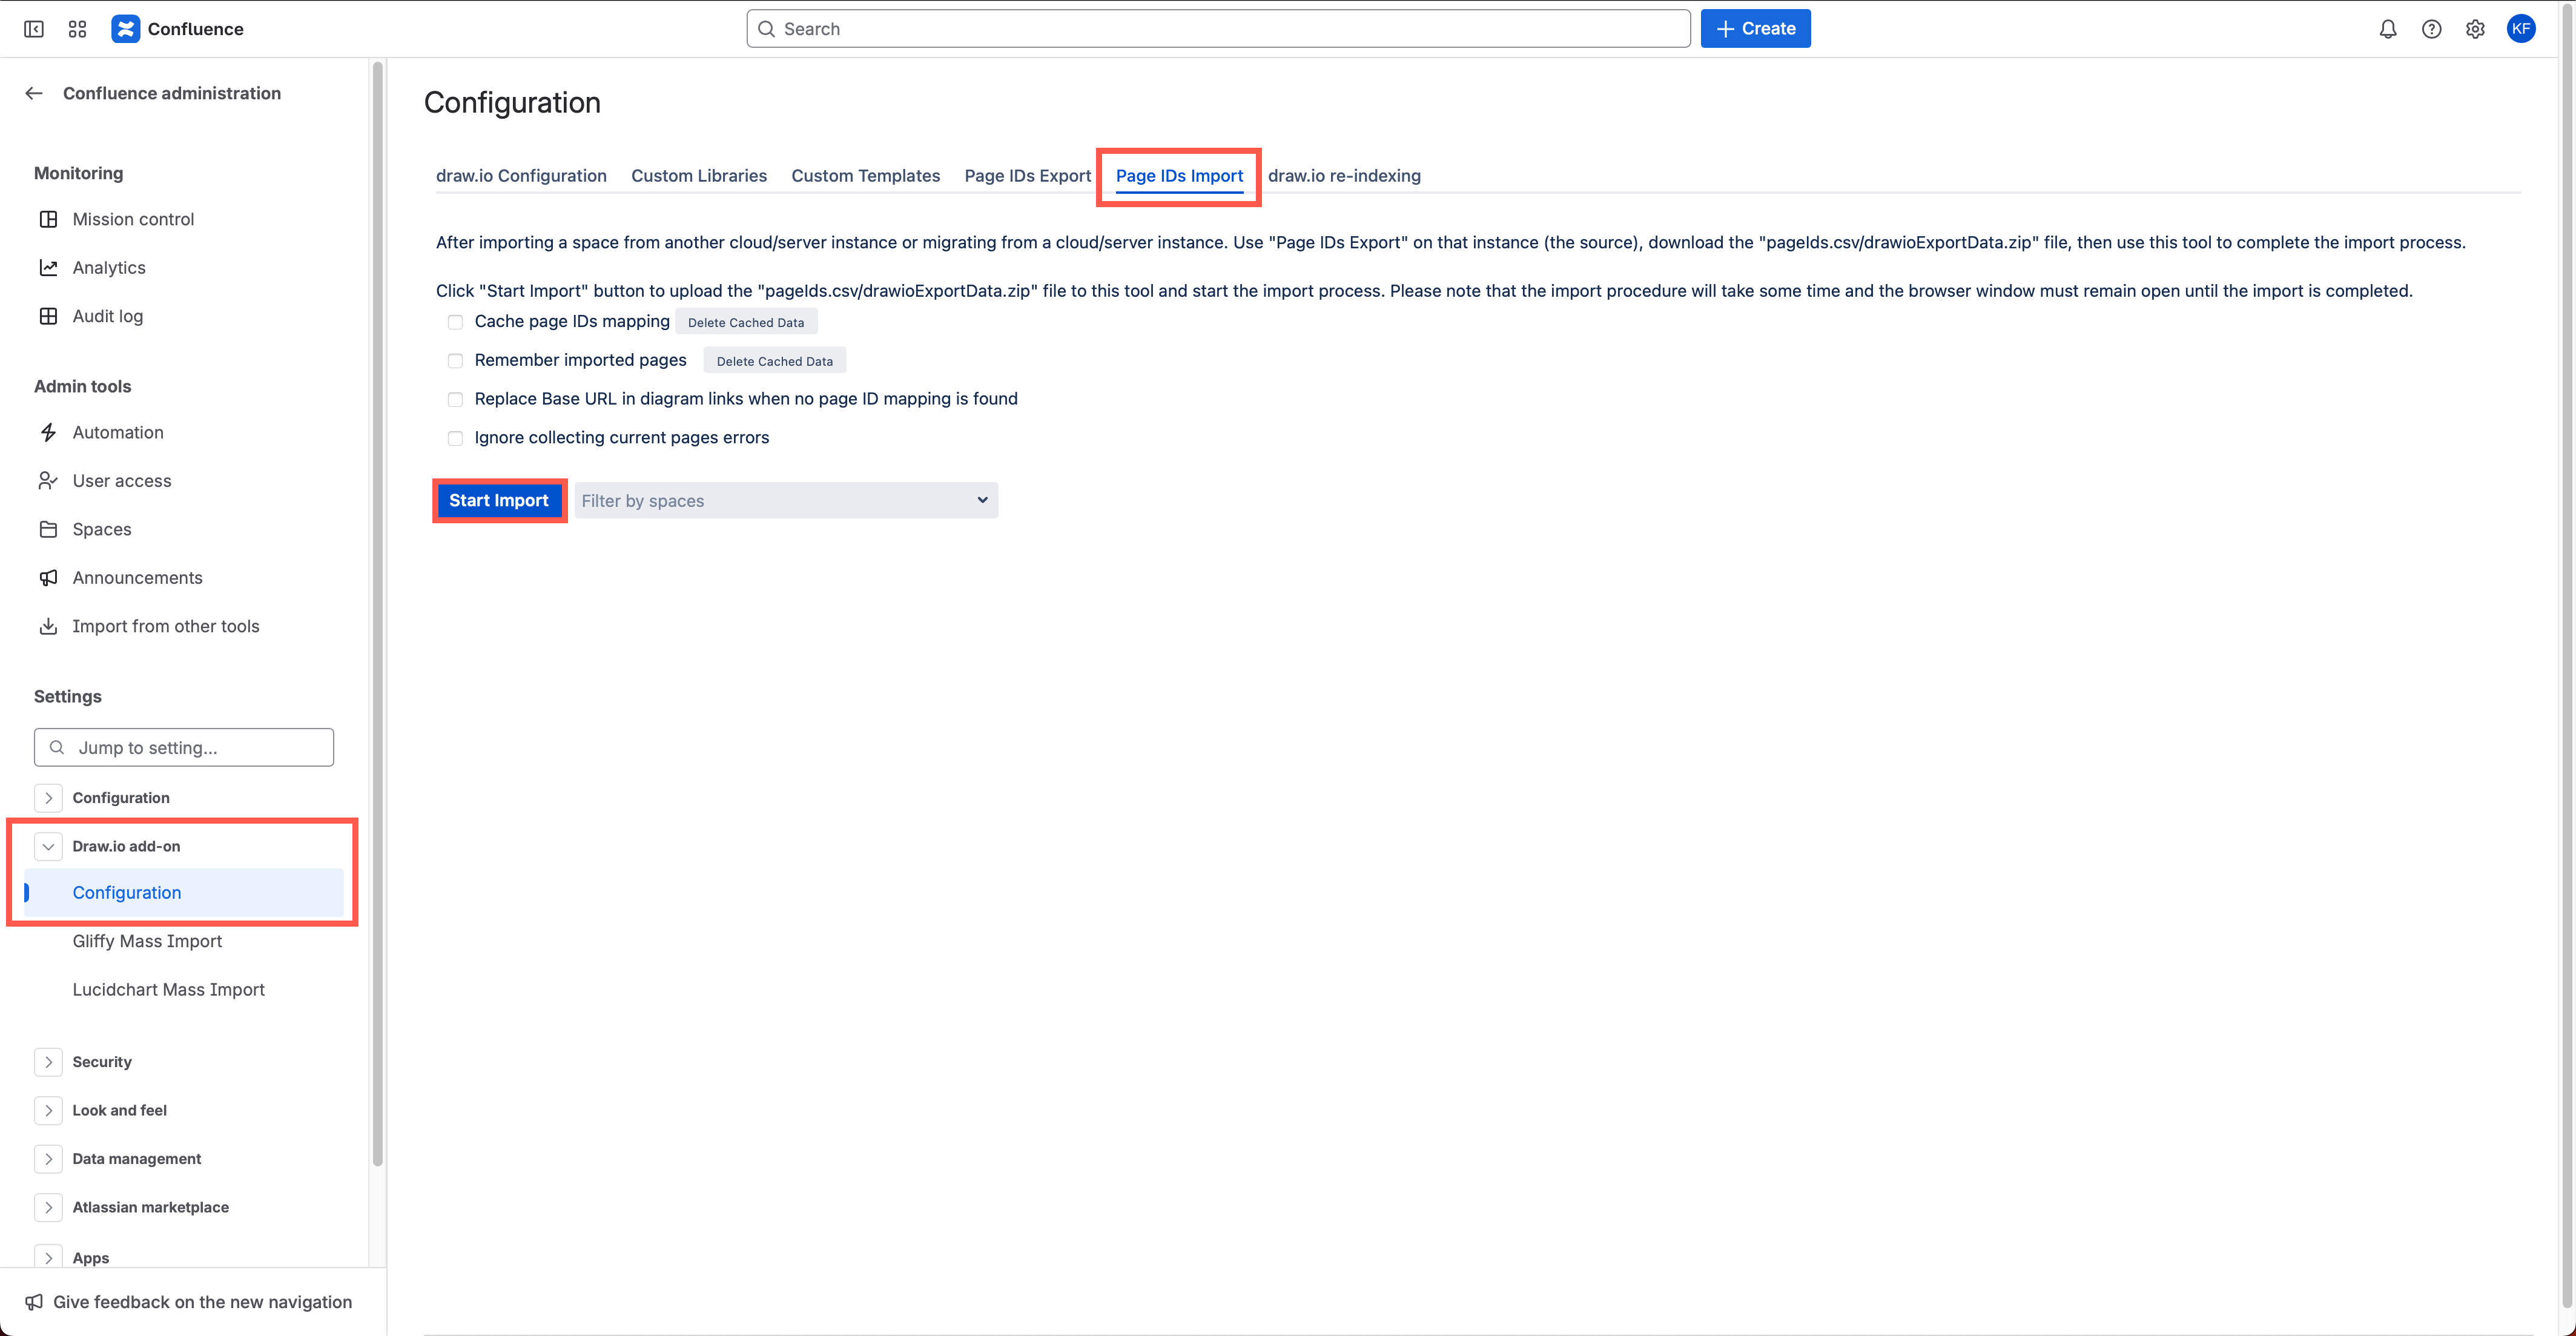Open the notifications bell
The height and width of the screenshot is (1336, 2576).
pyautogui.click(x=2388, y=29)
